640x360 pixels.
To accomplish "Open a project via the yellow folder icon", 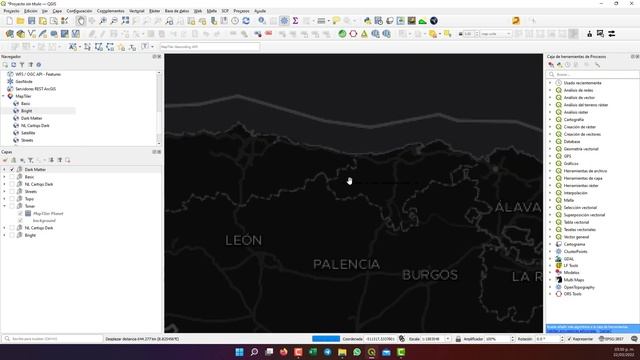I will pyautogui.click(x=20, y=21).
